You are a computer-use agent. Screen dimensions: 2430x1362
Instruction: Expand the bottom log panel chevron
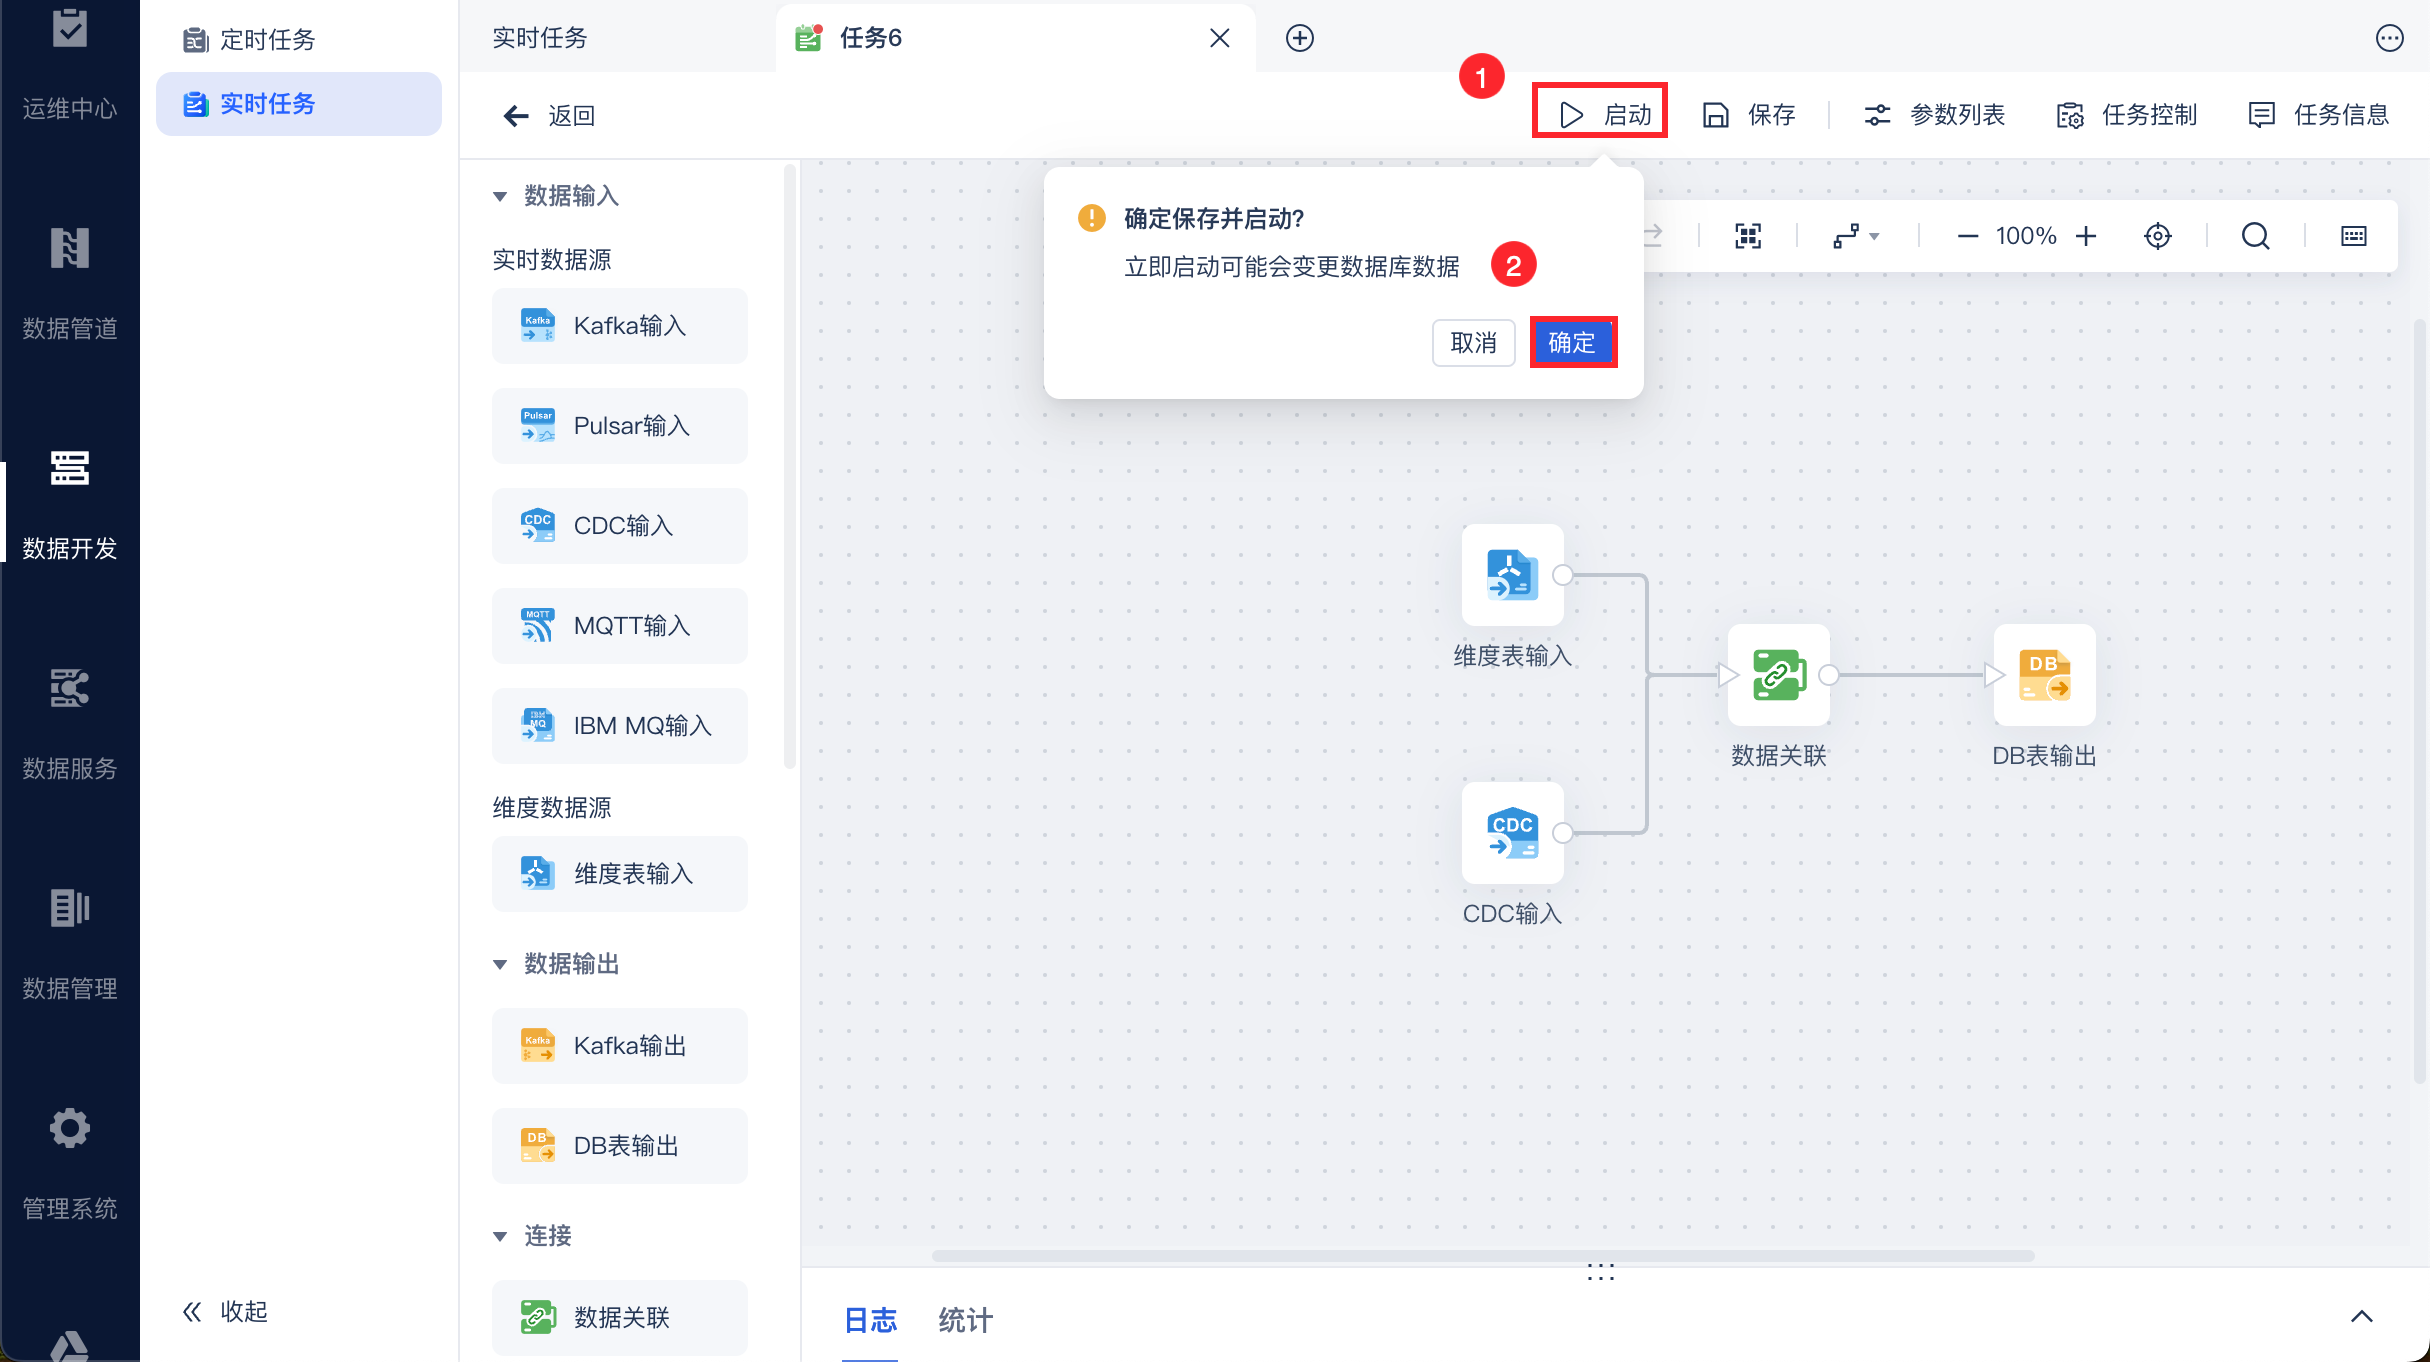2361,1316
